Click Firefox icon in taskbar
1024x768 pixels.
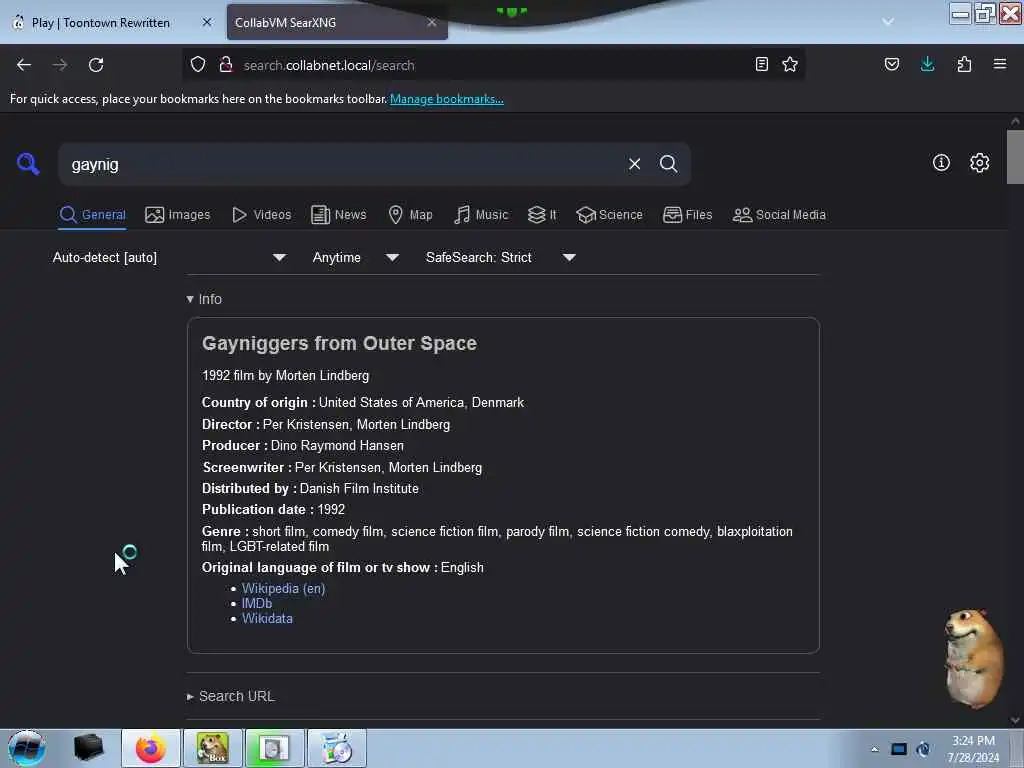click(151, 748)
